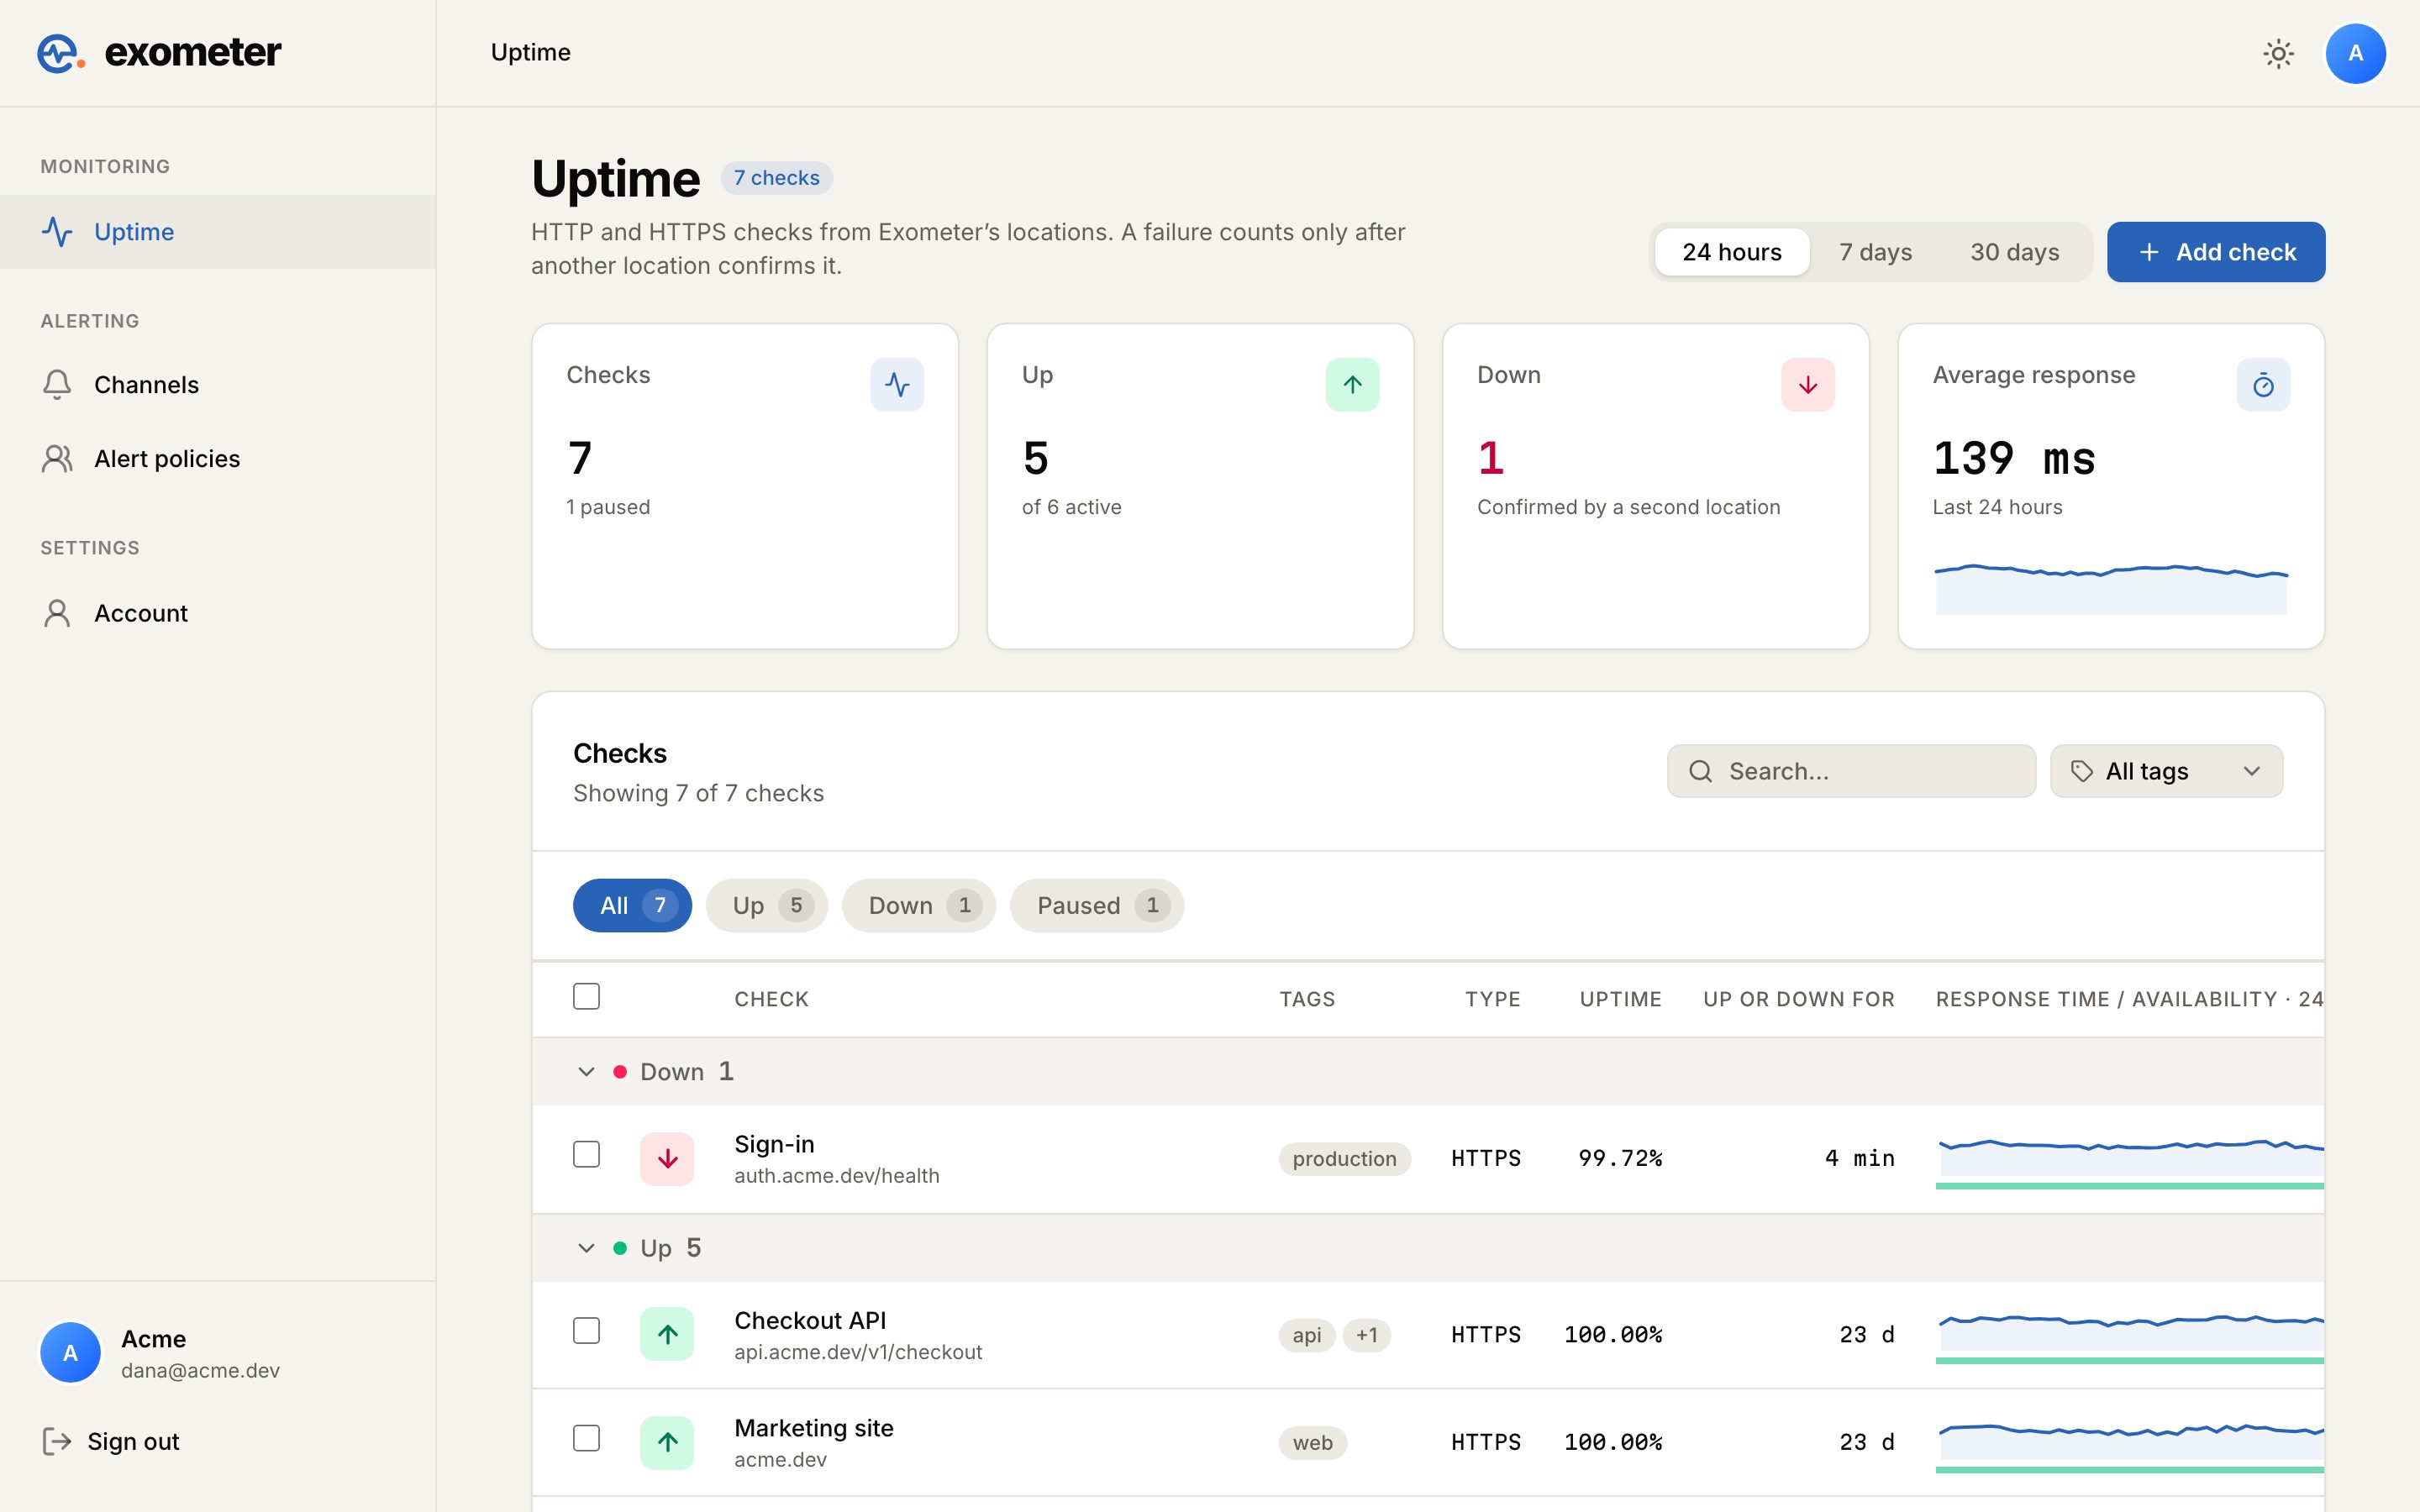Click the UP OR DOWN FOR column header

pos(1799,999)
